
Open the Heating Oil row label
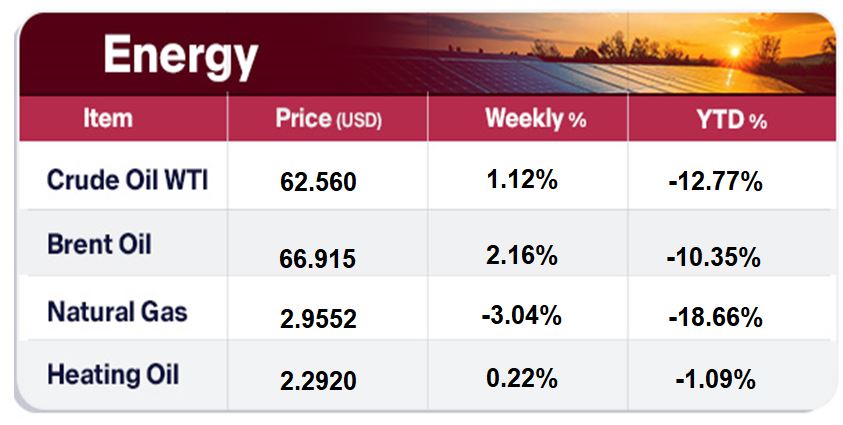pos(113,375)
